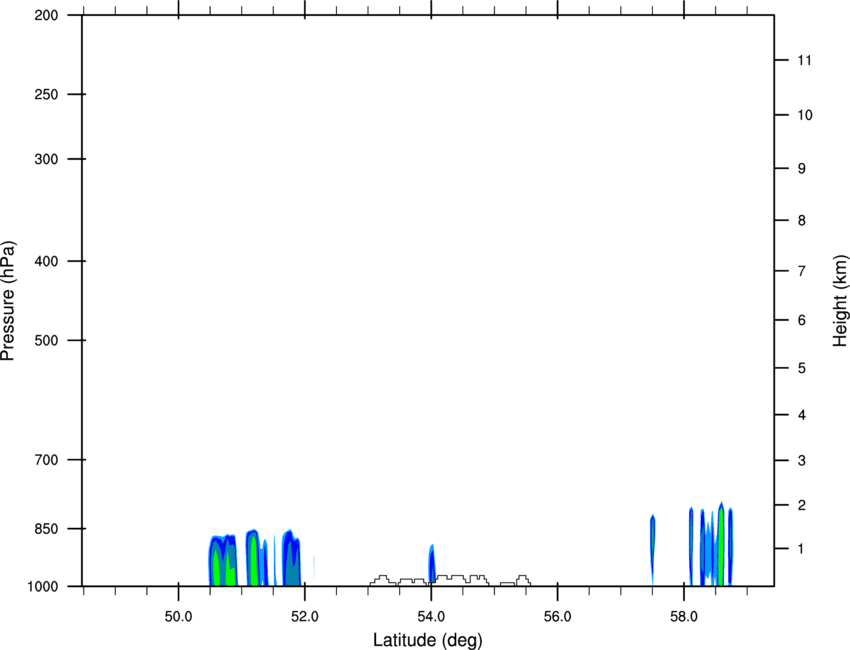This screenshot has width=850, height=650.
Task: Click the 700 pressure tick label
Action: pos(46,459)
